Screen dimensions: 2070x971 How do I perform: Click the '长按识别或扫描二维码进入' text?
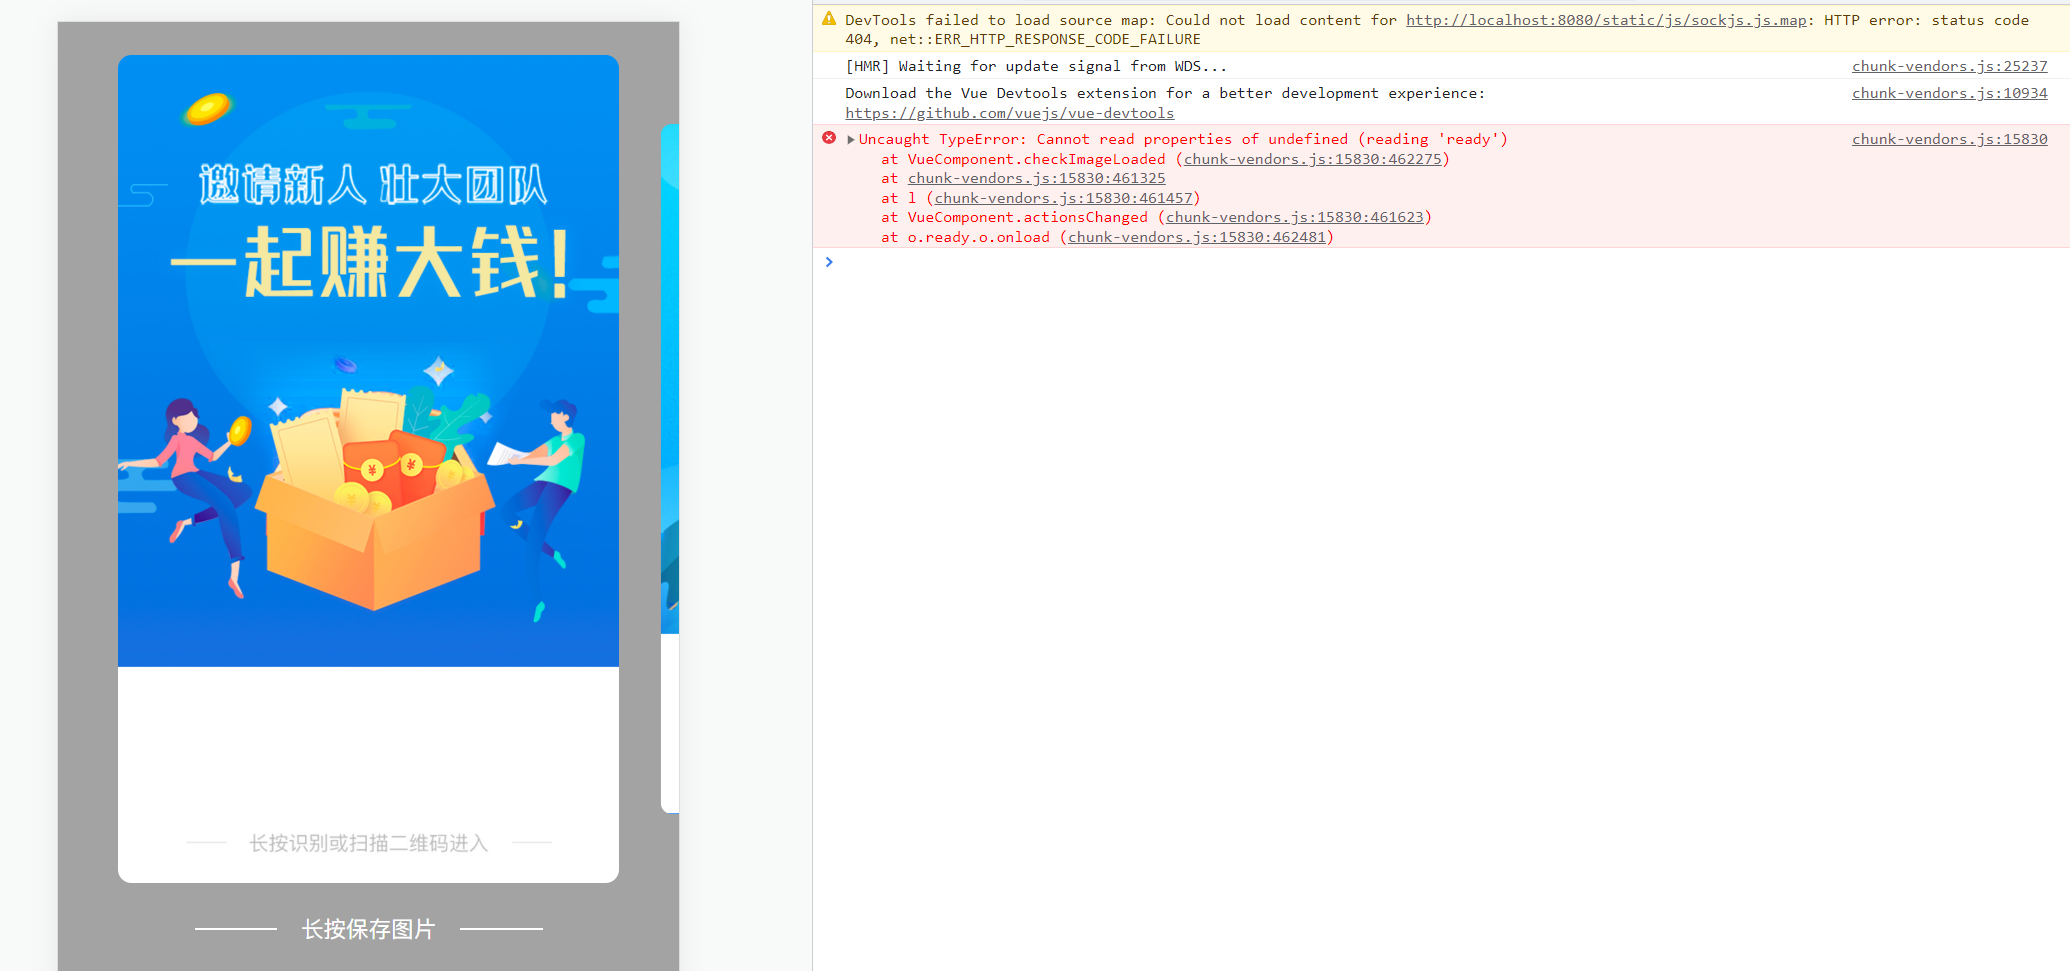(368, 843)
